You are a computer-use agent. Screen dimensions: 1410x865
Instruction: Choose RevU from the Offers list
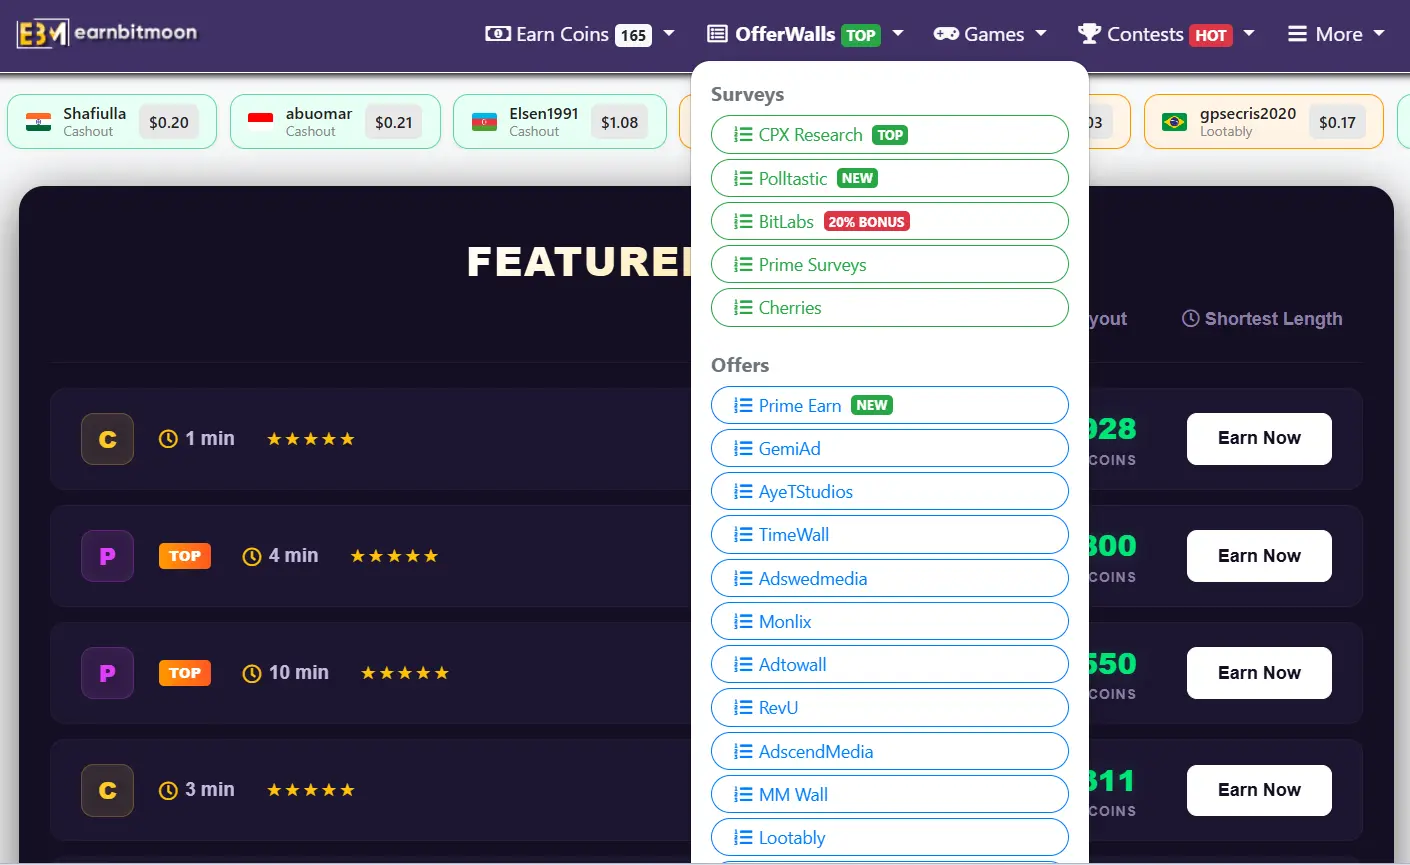(x=890, y=708)
